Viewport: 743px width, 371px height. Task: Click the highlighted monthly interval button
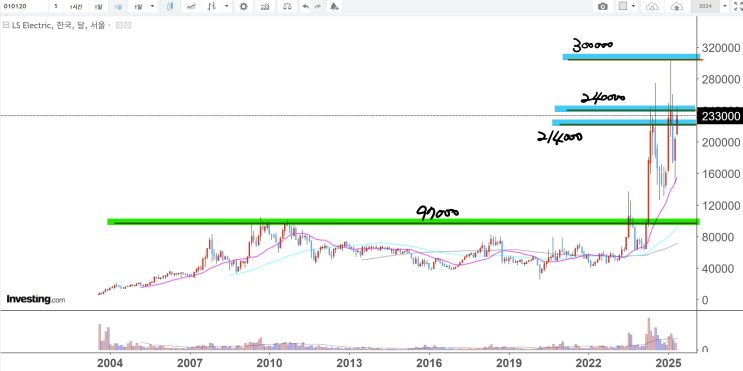pos(118,6)
